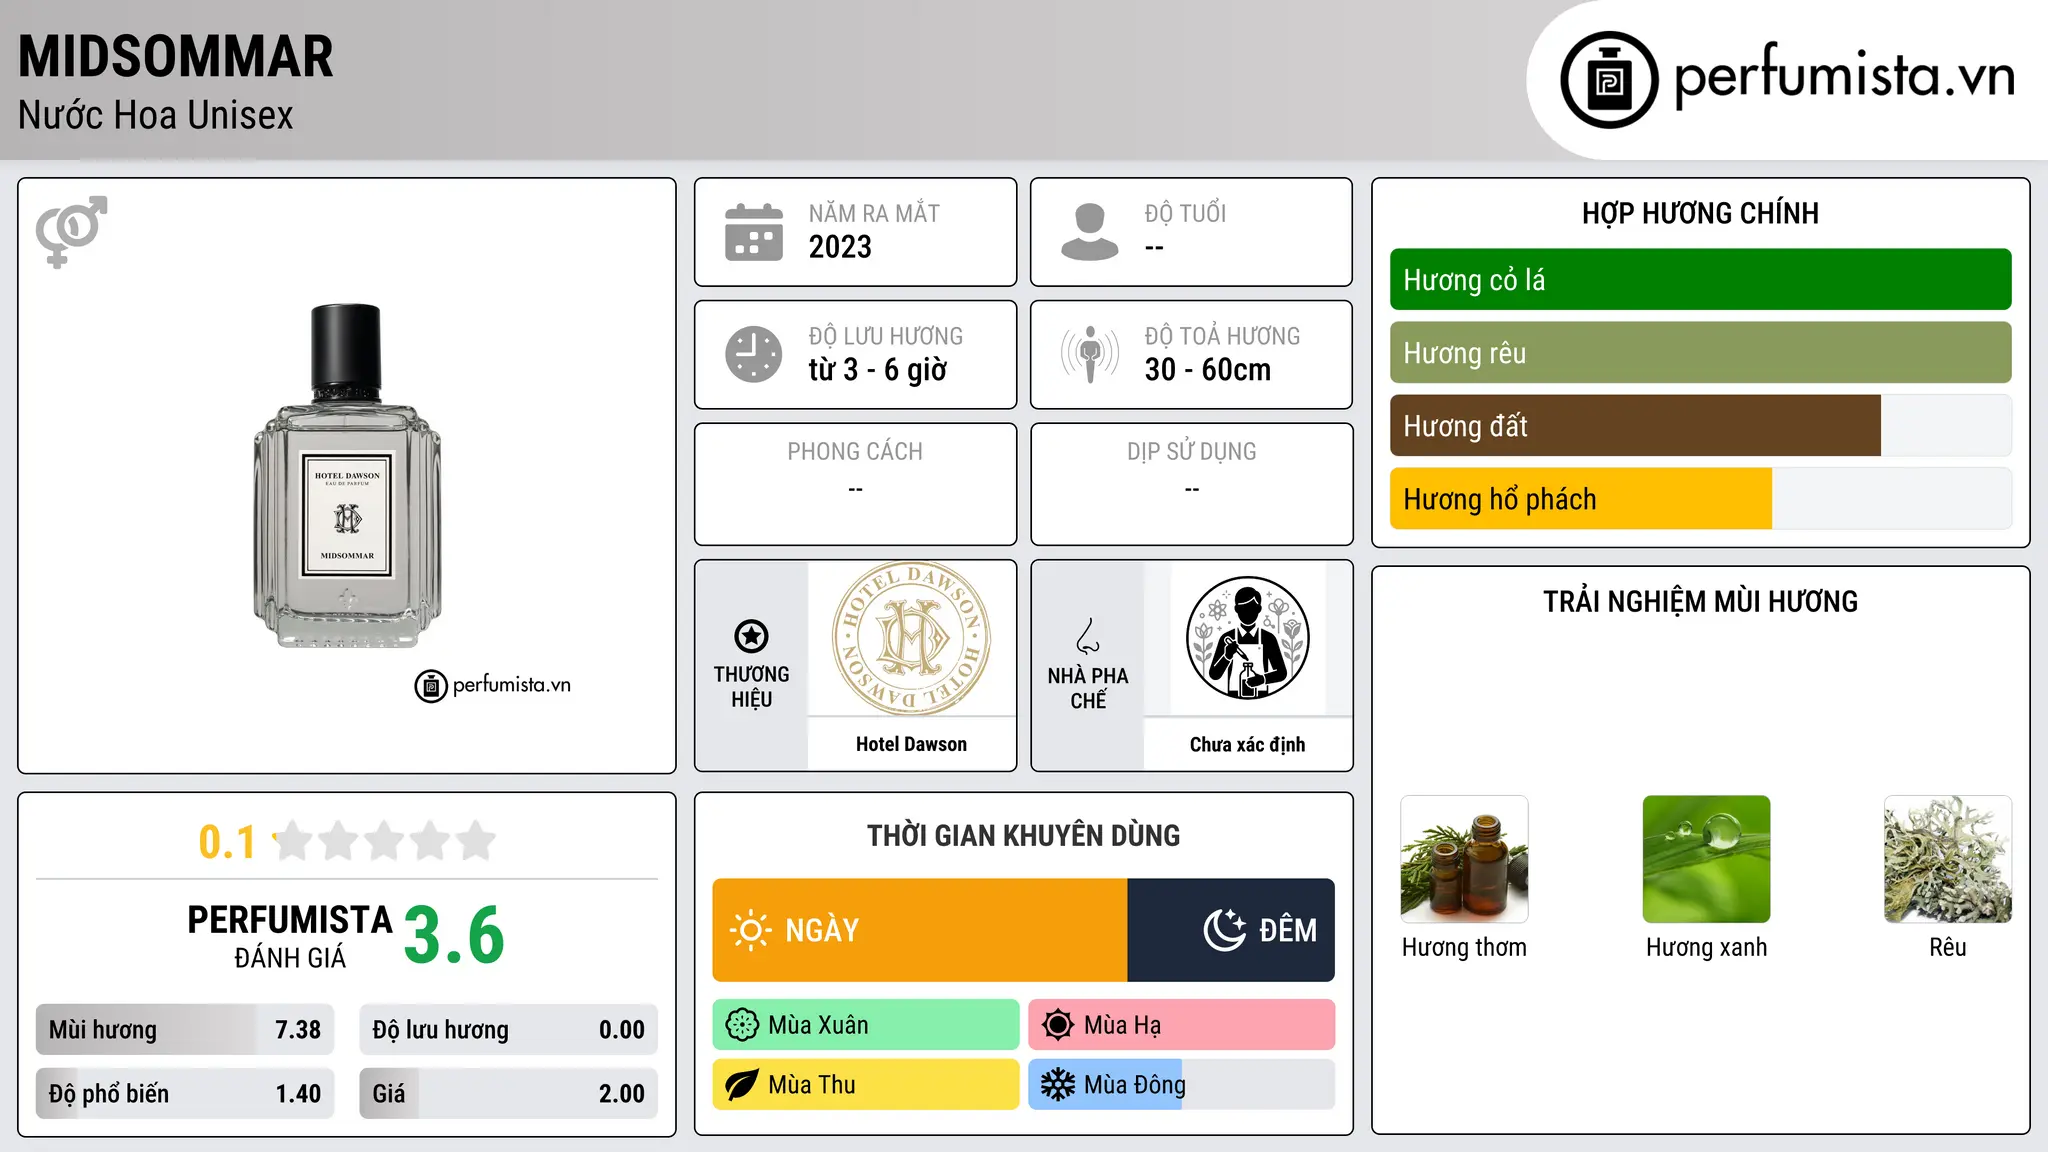The height and width of the screenshot is (1152, 2048).
Task: Click the launch year value 2023
Action: tap(840, 247)
